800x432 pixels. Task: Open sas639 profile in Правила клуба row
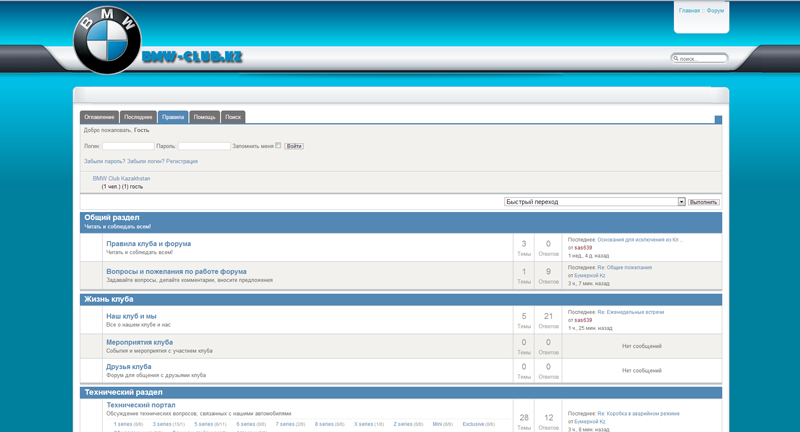pos(583,248)
